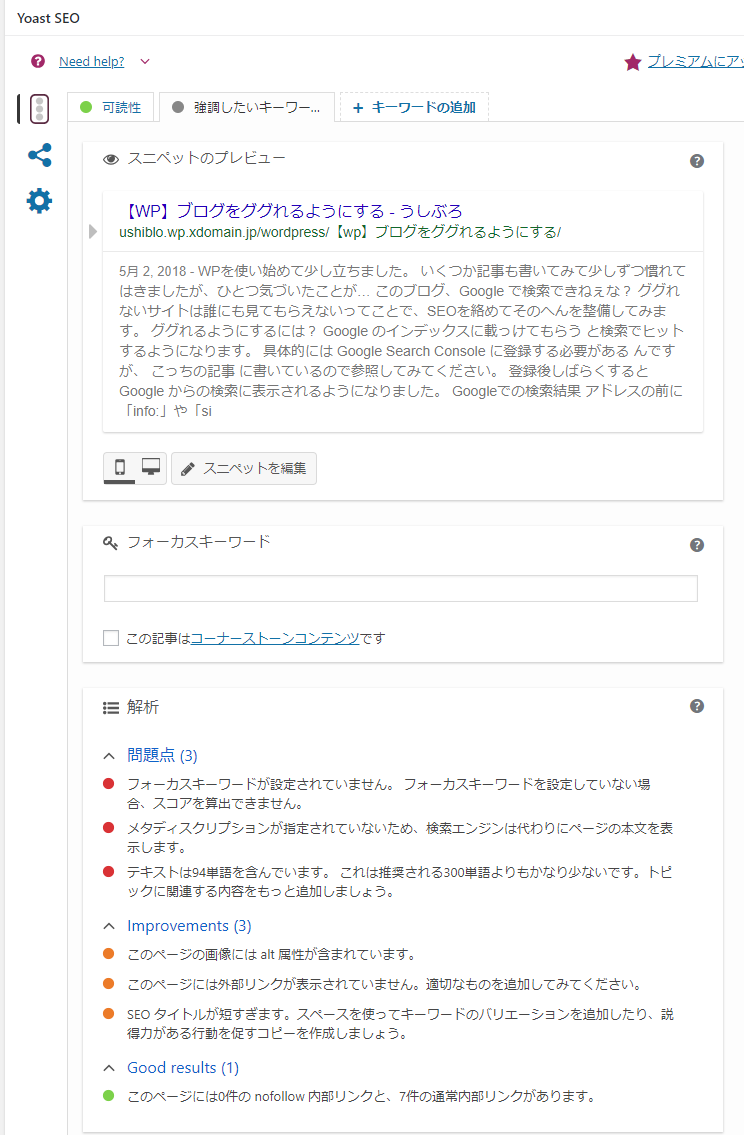Click the Yoast traffic light content optimization icon
Viewport: 744px width, 1135px height.
39,109
